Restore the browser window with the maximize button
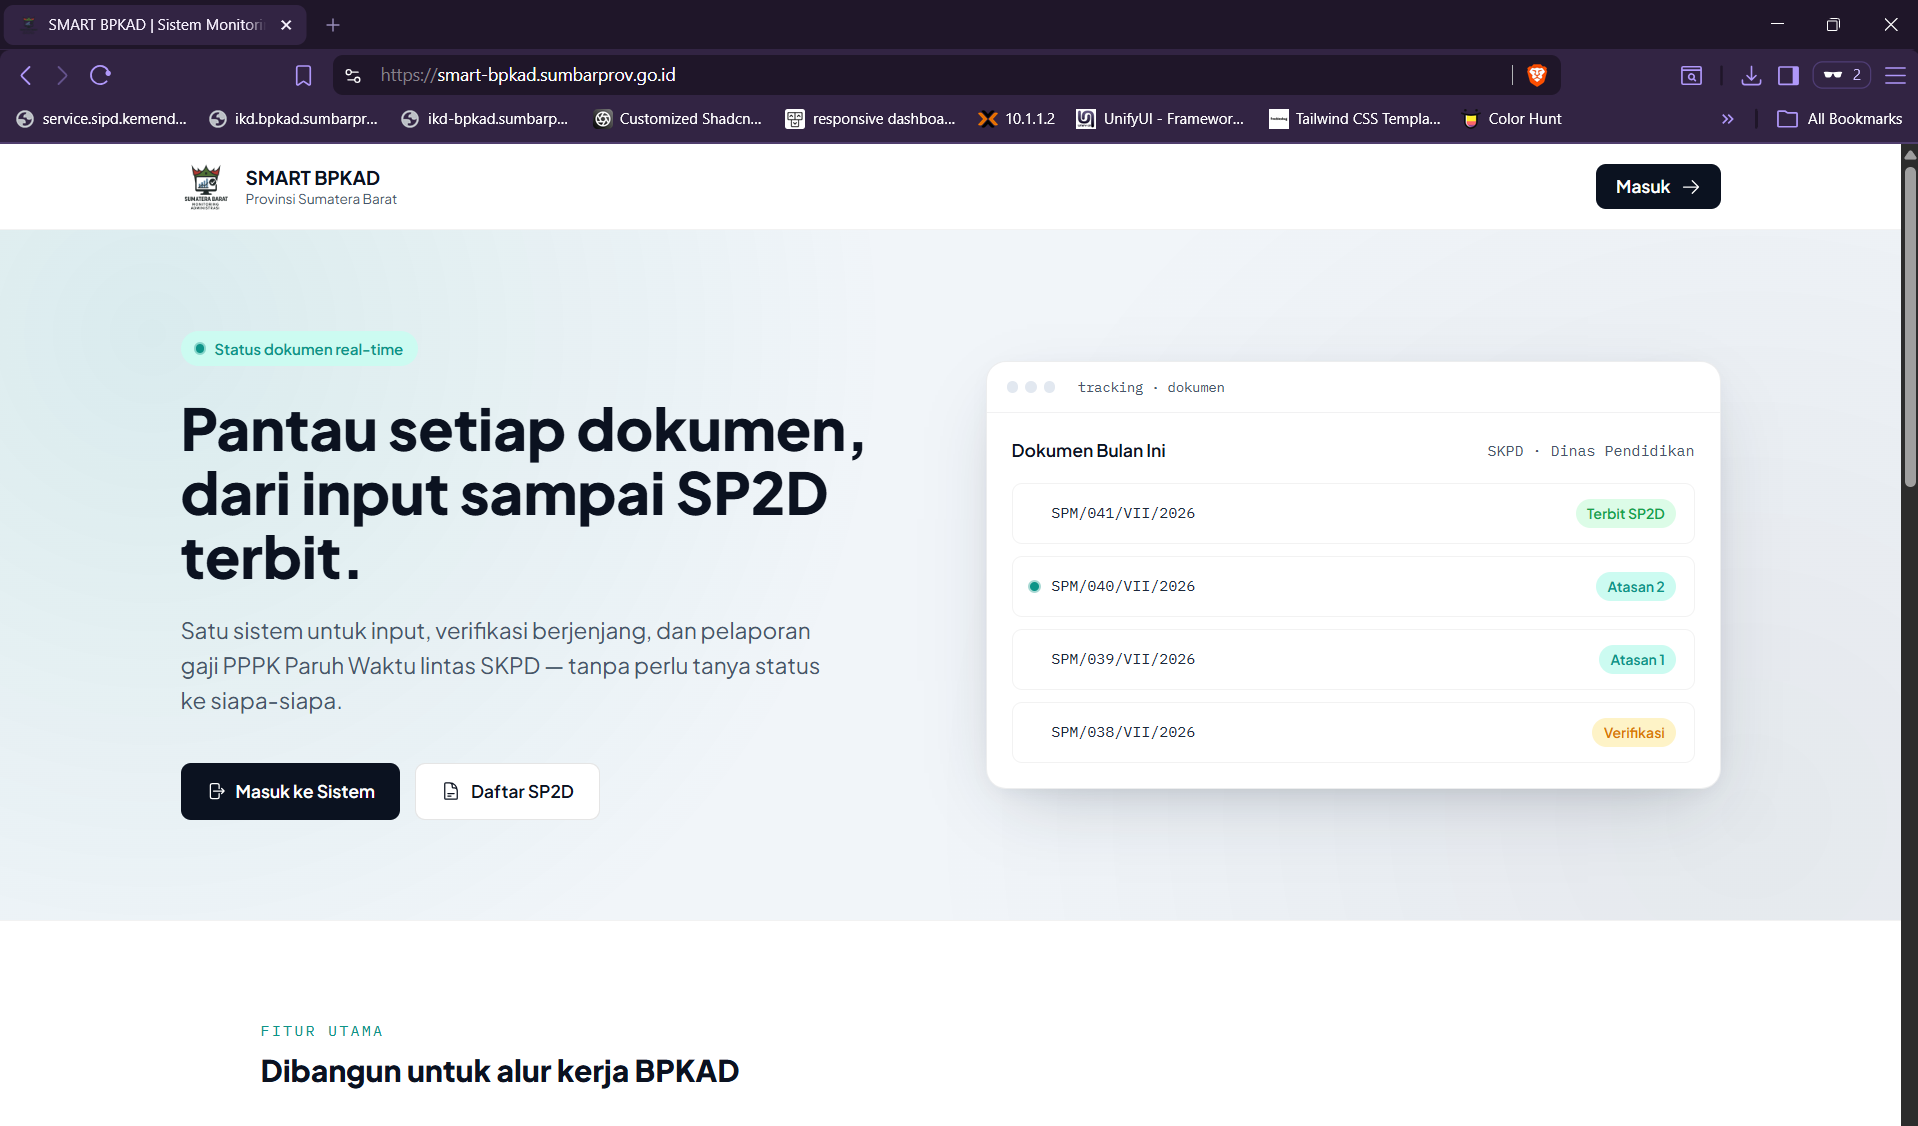 tap(1833, 25)
